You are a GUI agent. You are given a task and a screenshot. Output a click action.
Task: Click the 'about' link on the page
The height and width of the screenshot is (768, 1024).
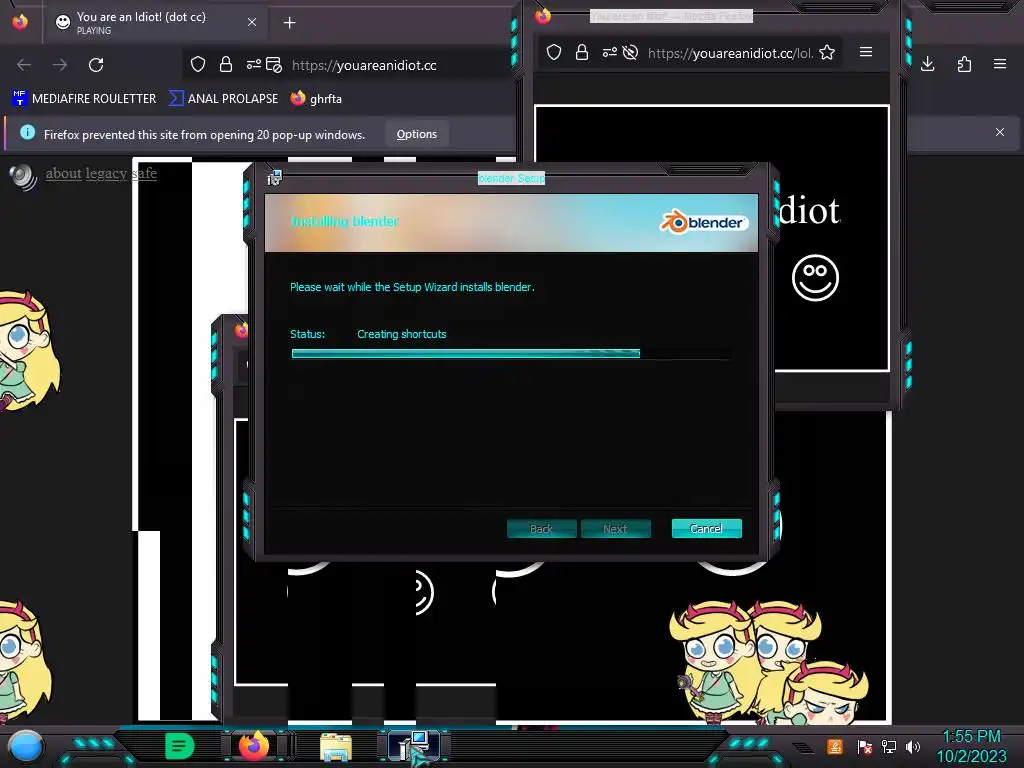tap(63, 173)
